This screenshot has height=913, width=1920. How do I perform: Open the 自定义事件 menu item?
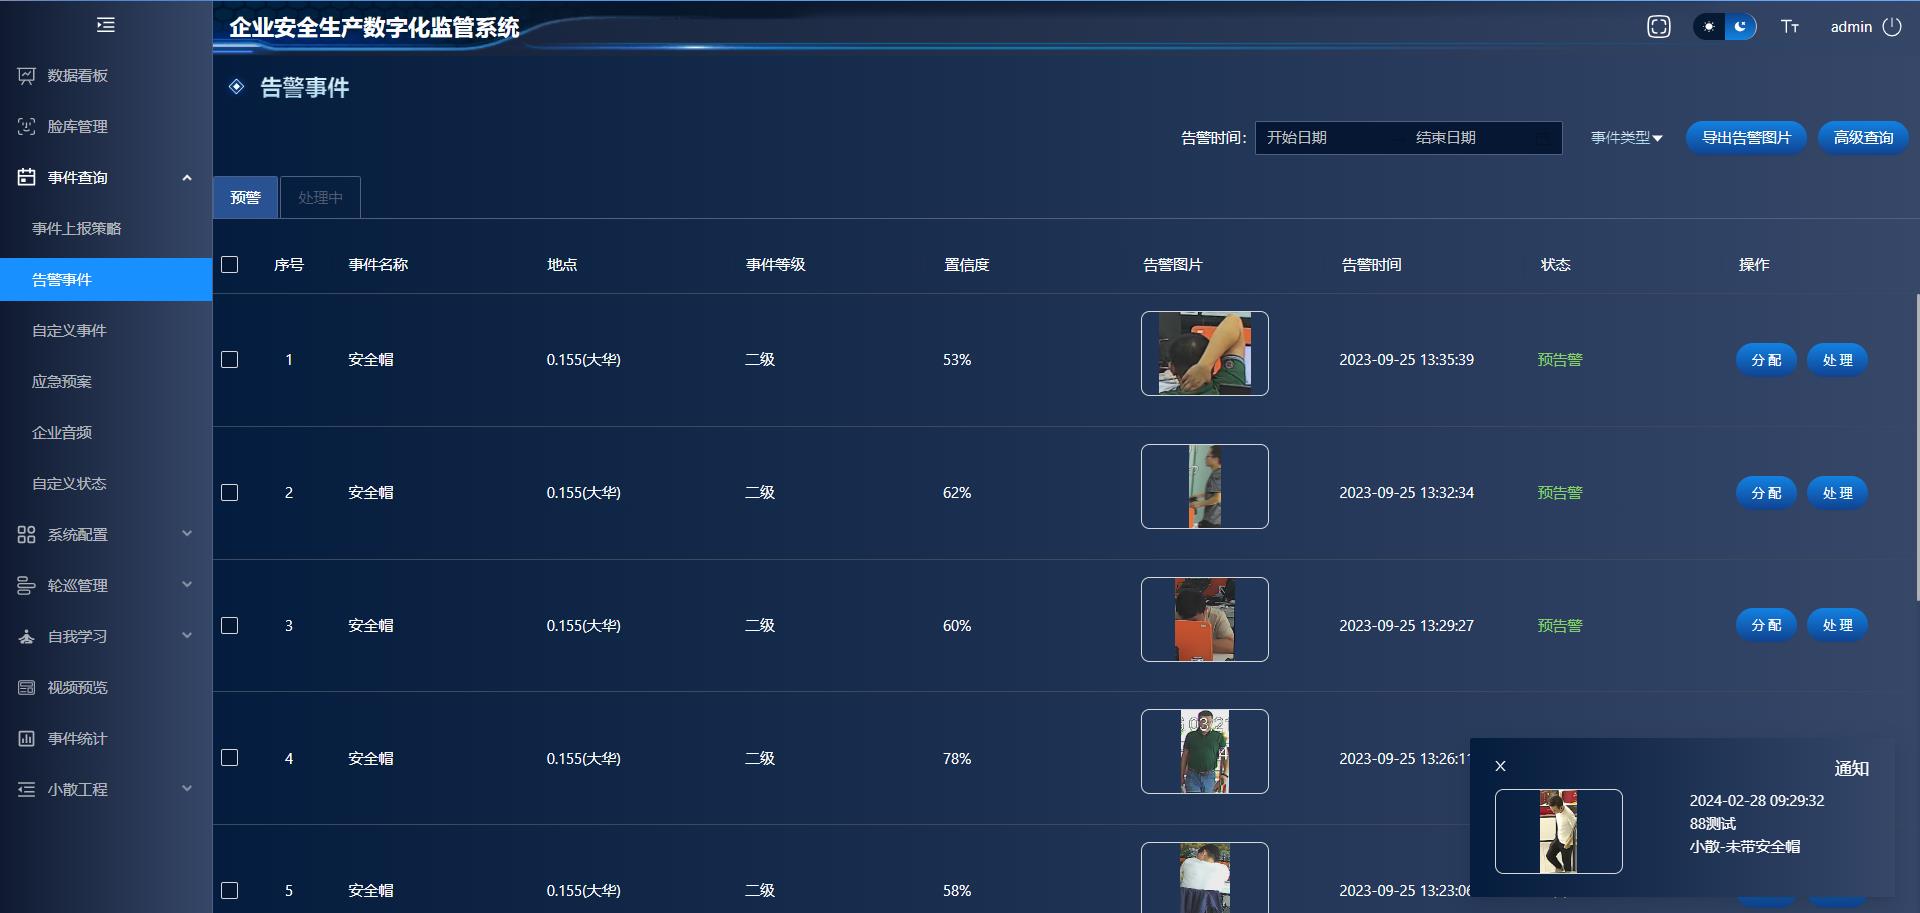[x=106, y=331]
